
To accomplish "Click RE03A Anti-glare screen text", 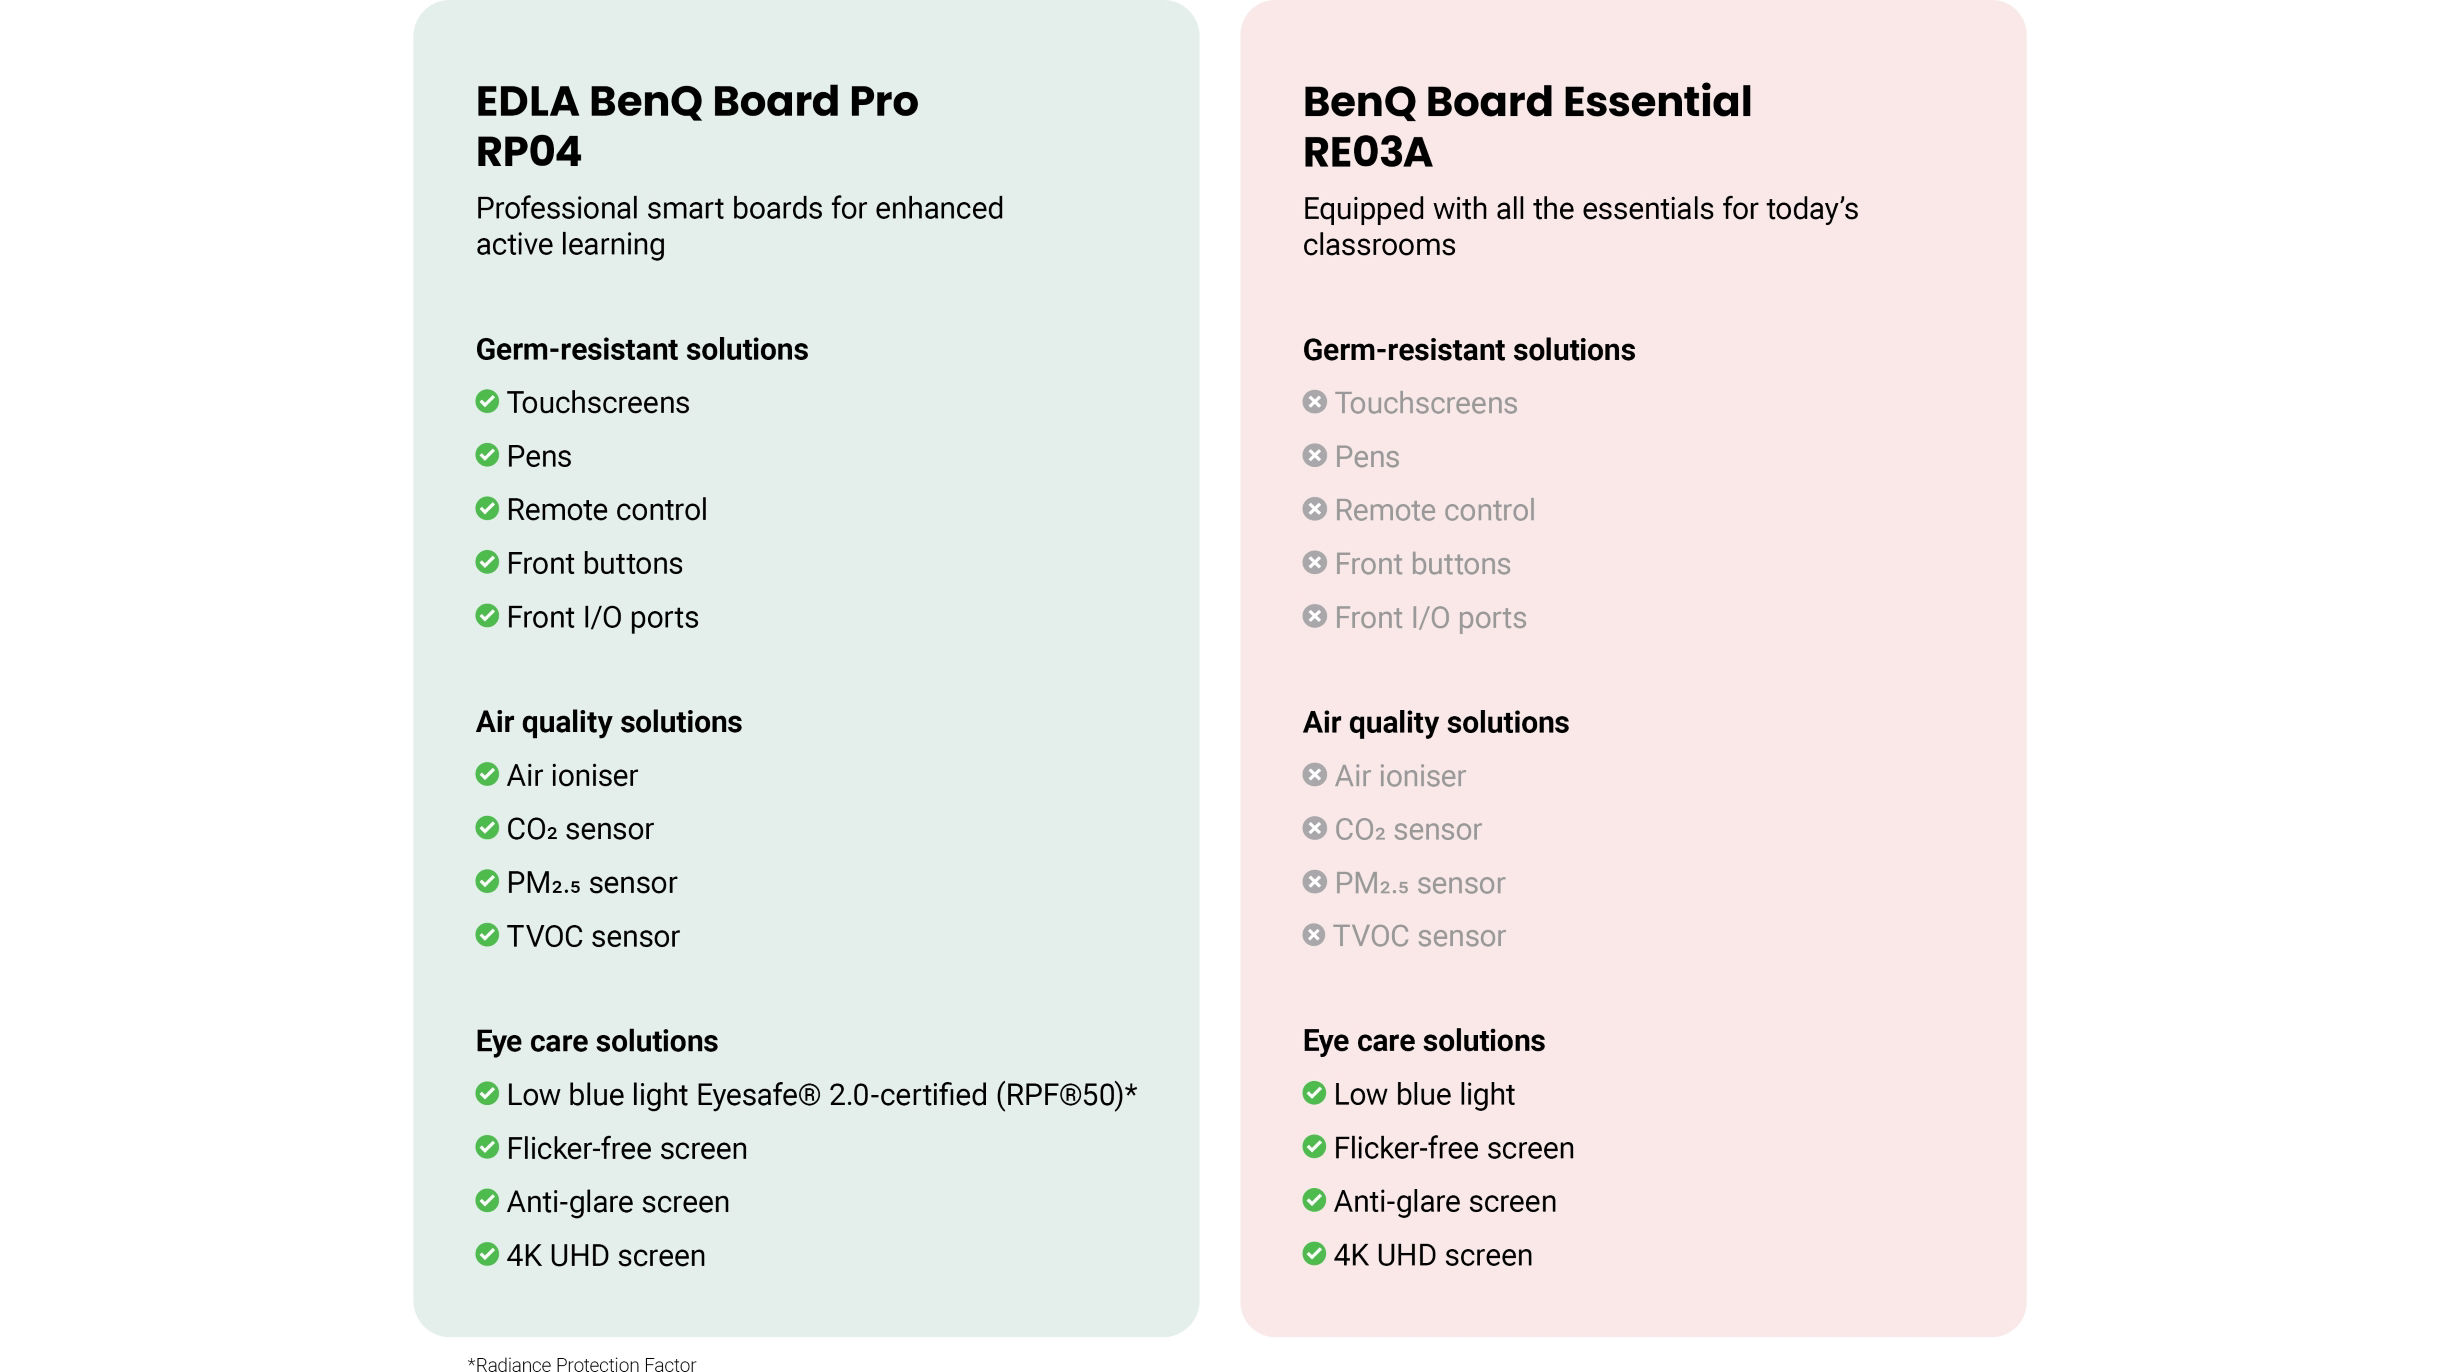I will [1445, 1201].
